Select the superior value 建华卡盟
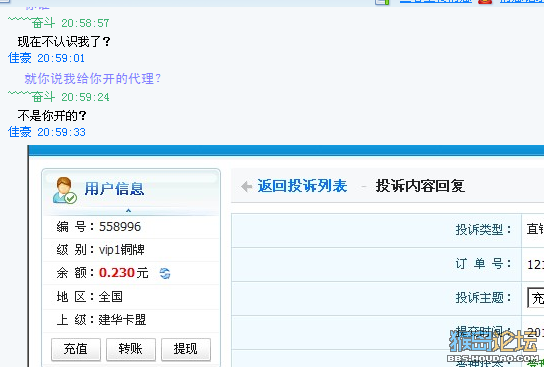The image size is (544, 367). point(122,320)
